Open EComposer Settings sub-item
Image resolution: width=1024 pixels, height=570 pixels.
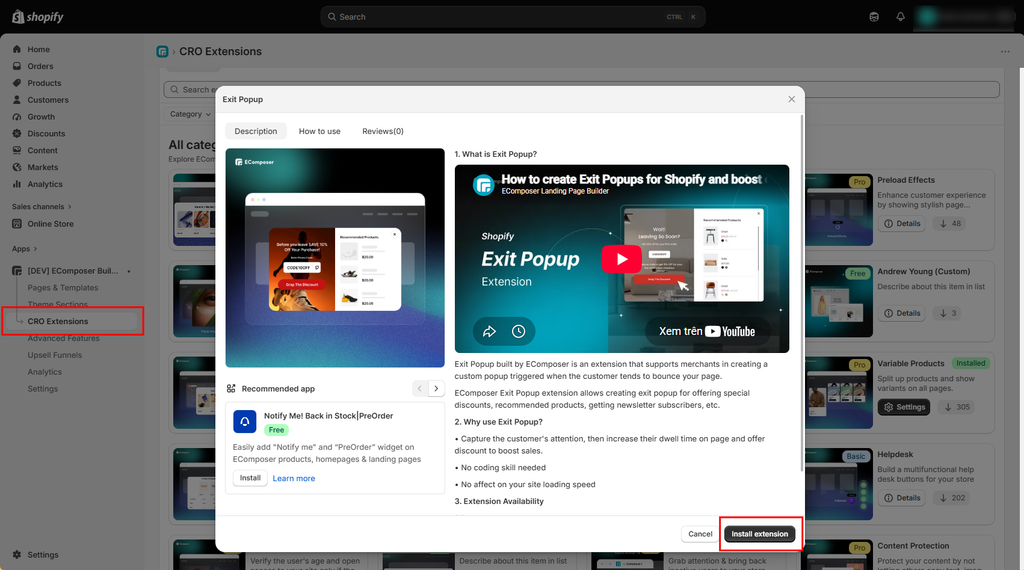pyautogui.click(x=42, y=388)
